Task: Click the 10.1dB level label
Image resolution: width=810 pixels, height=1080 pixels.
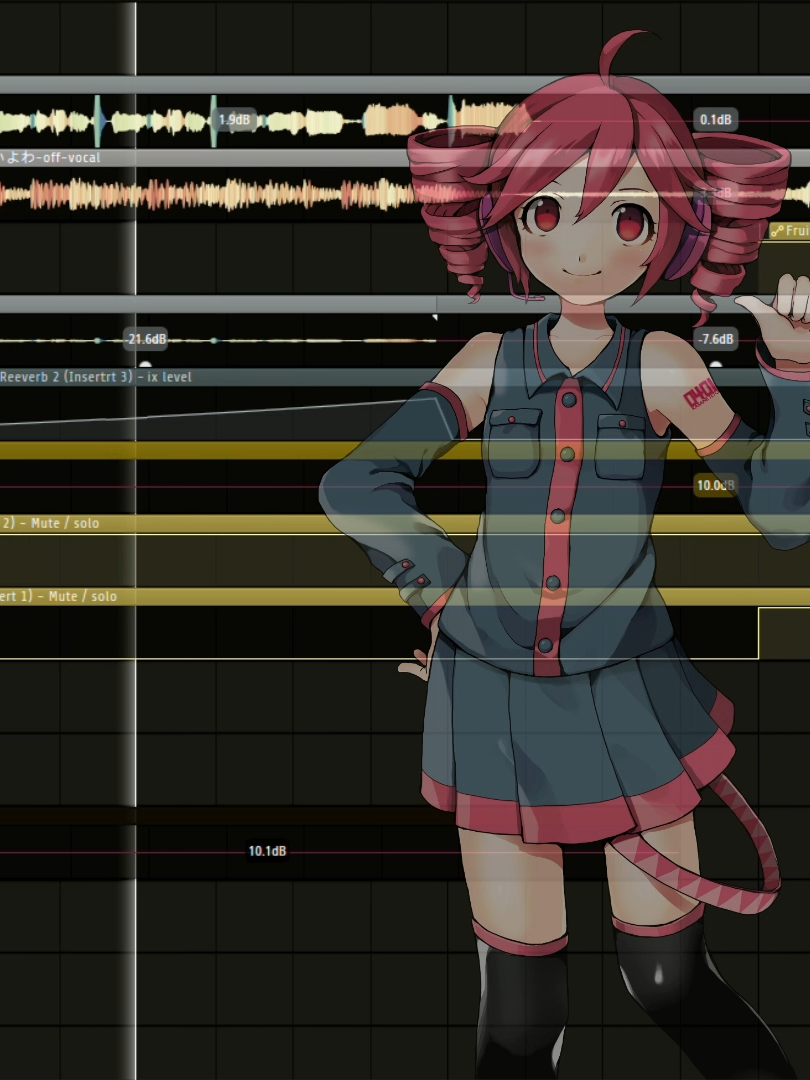Action: click(267, 851)
